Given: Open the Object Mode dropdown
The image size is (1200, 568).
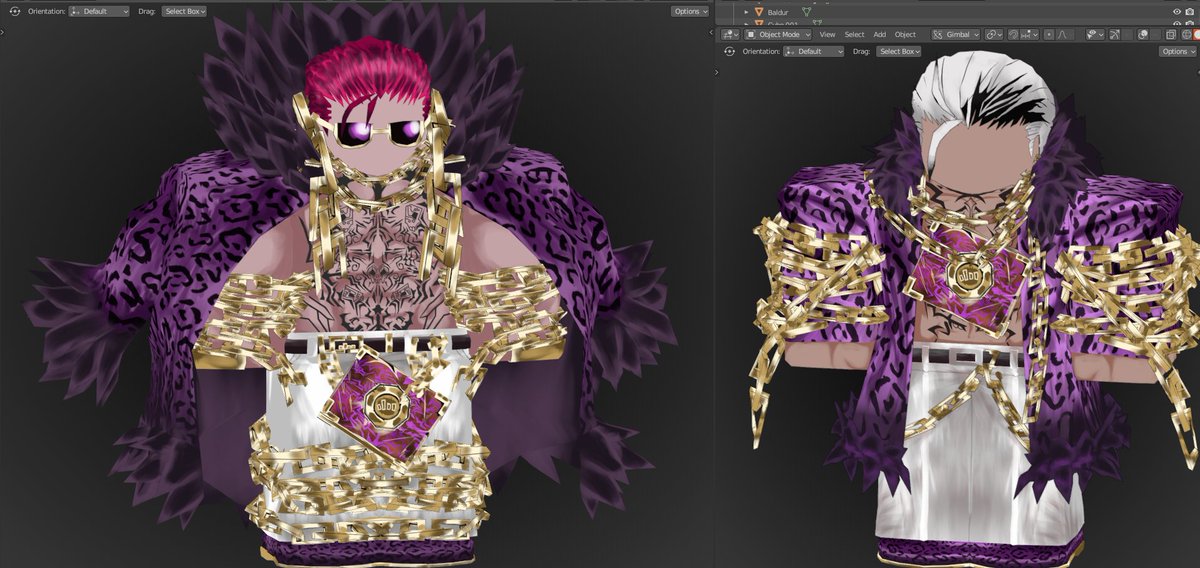Looking at the screenshot, I should 777,34.
